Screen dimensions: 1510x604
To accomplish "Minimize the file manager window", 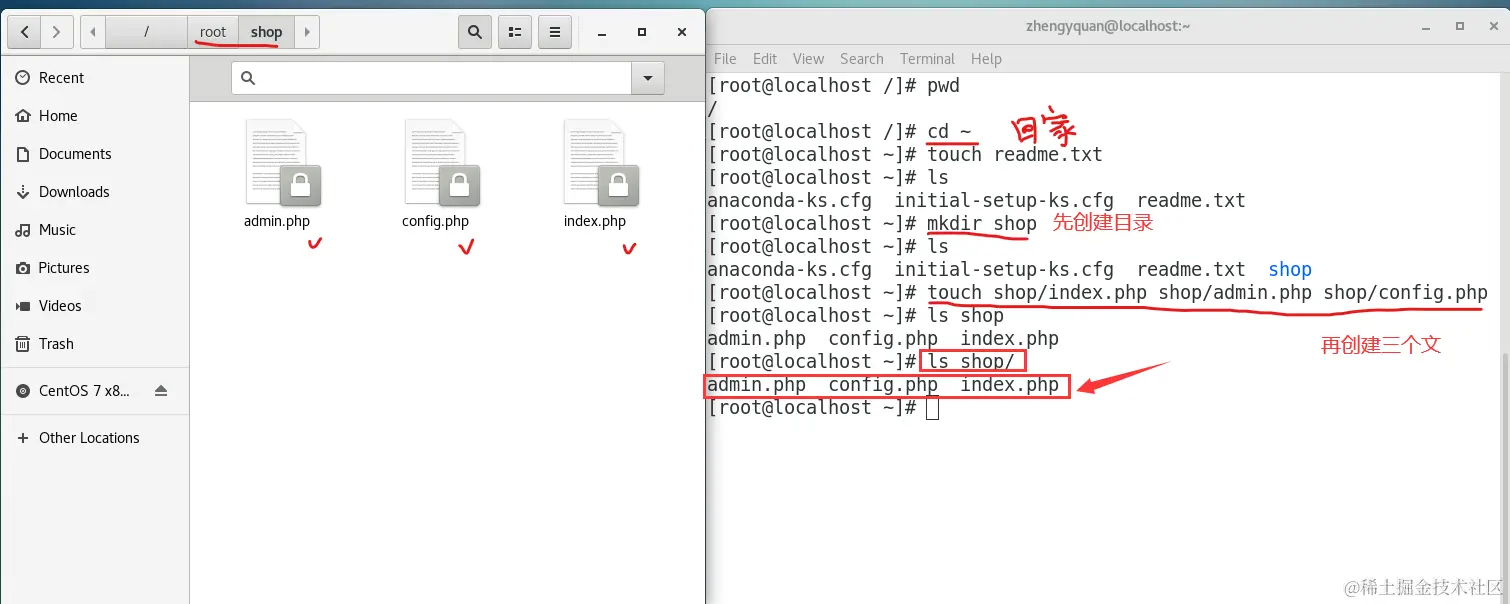I will pos(601,32).
